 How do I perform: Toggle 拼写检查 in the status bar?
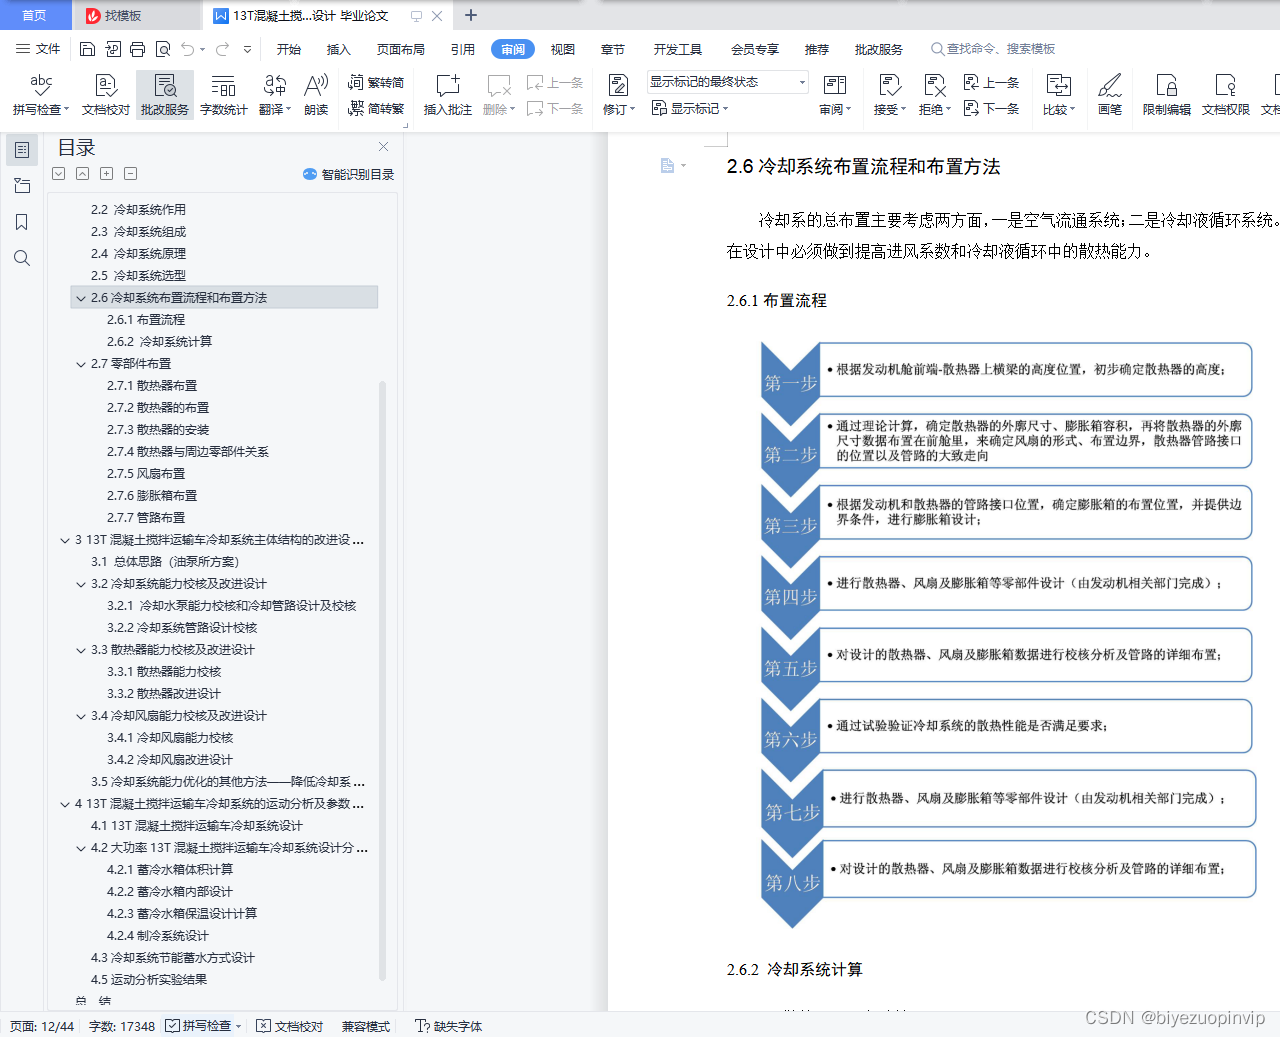(x=203, y=1026)
